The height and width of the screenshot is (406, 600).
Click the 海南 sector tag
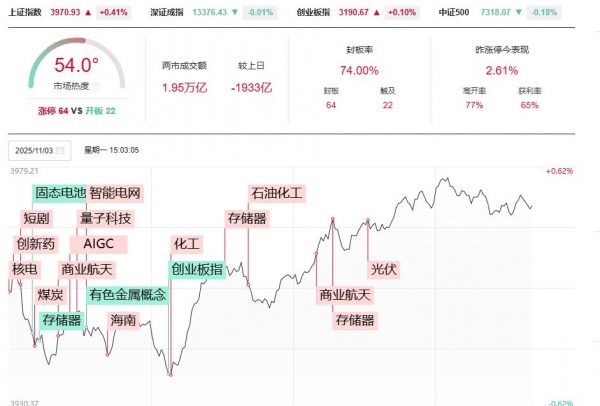pos(123,321)
